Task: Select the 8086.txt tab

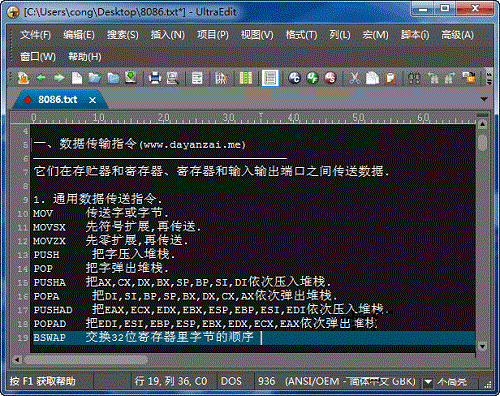Action: (x=57, y=99)
